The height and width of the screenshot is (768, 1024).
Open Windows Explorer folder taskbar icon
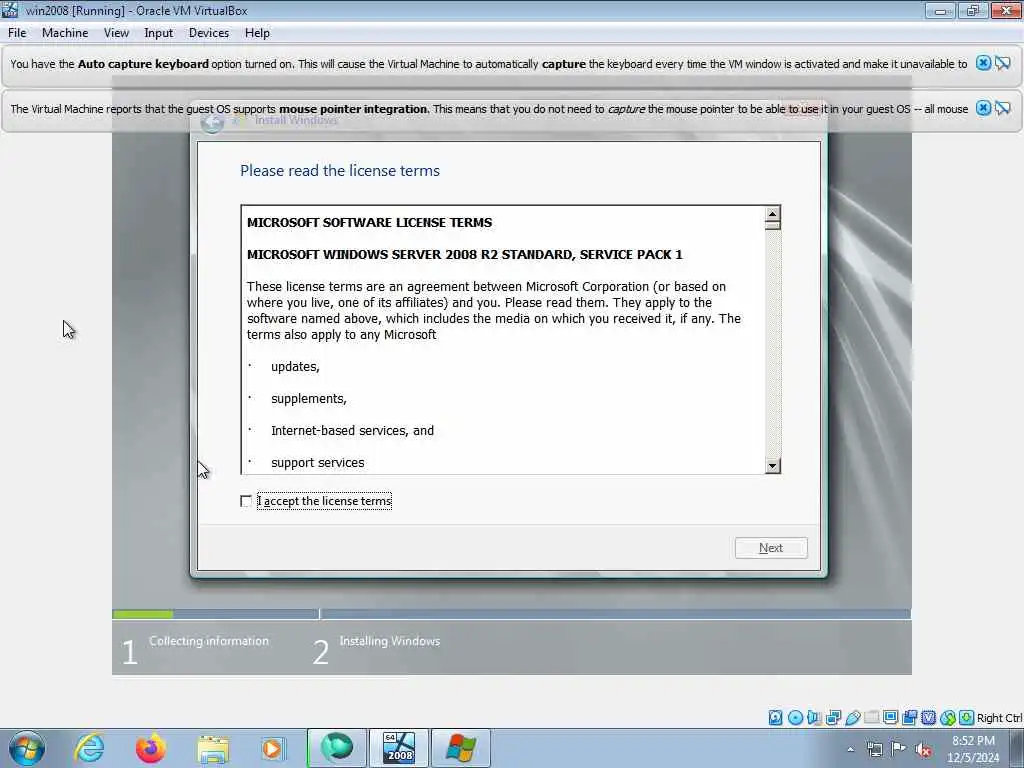(x=213, y=749)
